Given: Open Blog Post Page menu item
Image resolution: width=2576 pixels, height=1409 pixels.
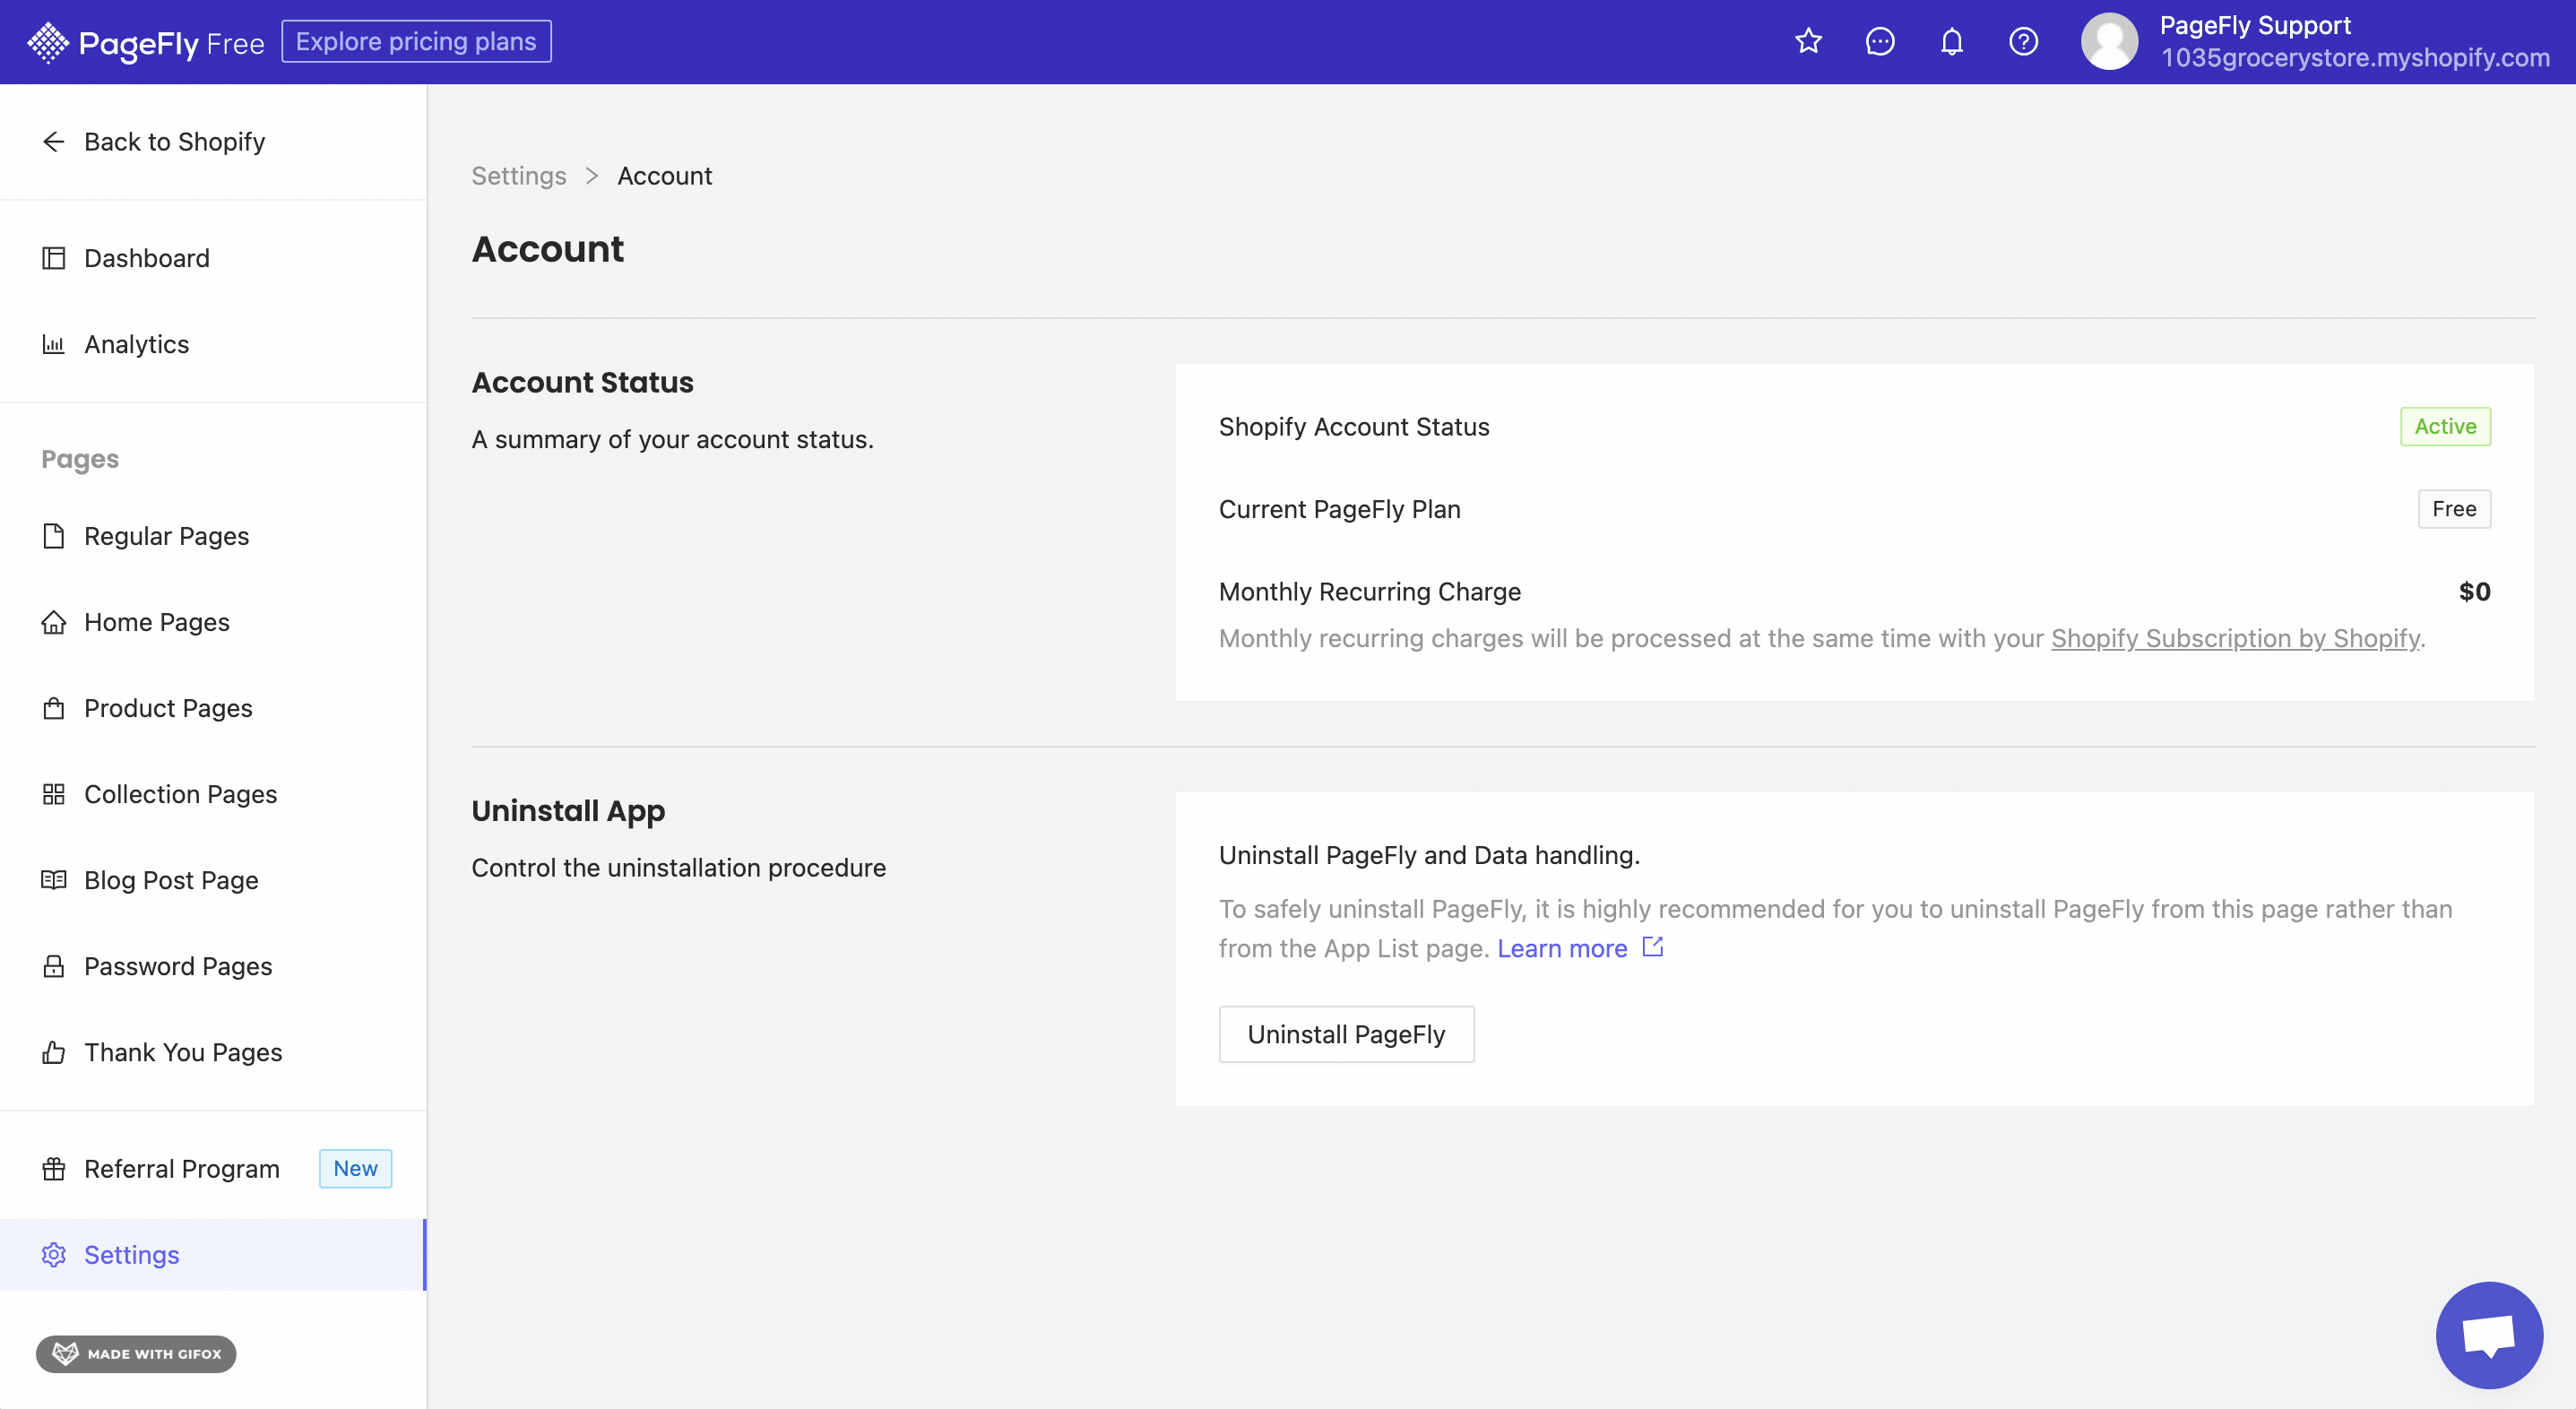Looking at the screenshot, I should [x=213, y=880].
